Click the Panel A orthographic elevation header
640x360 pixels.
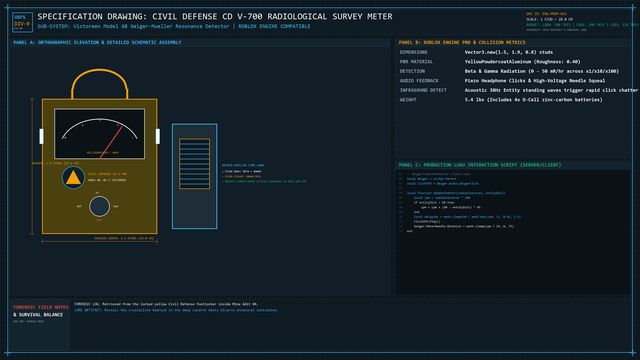[97, 42]
